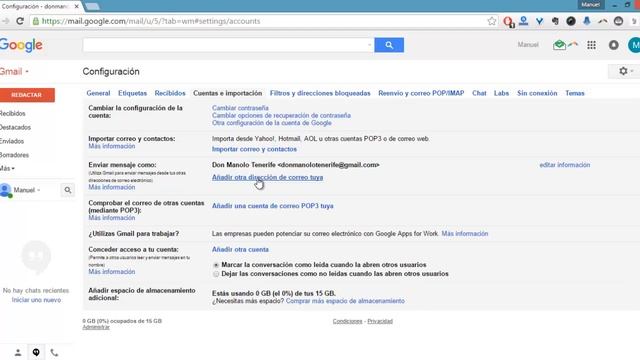Viewport: 640px width, 360px height.
Task: Open Otra configuración de la cuenta de Google
Action: click(271, 123)
